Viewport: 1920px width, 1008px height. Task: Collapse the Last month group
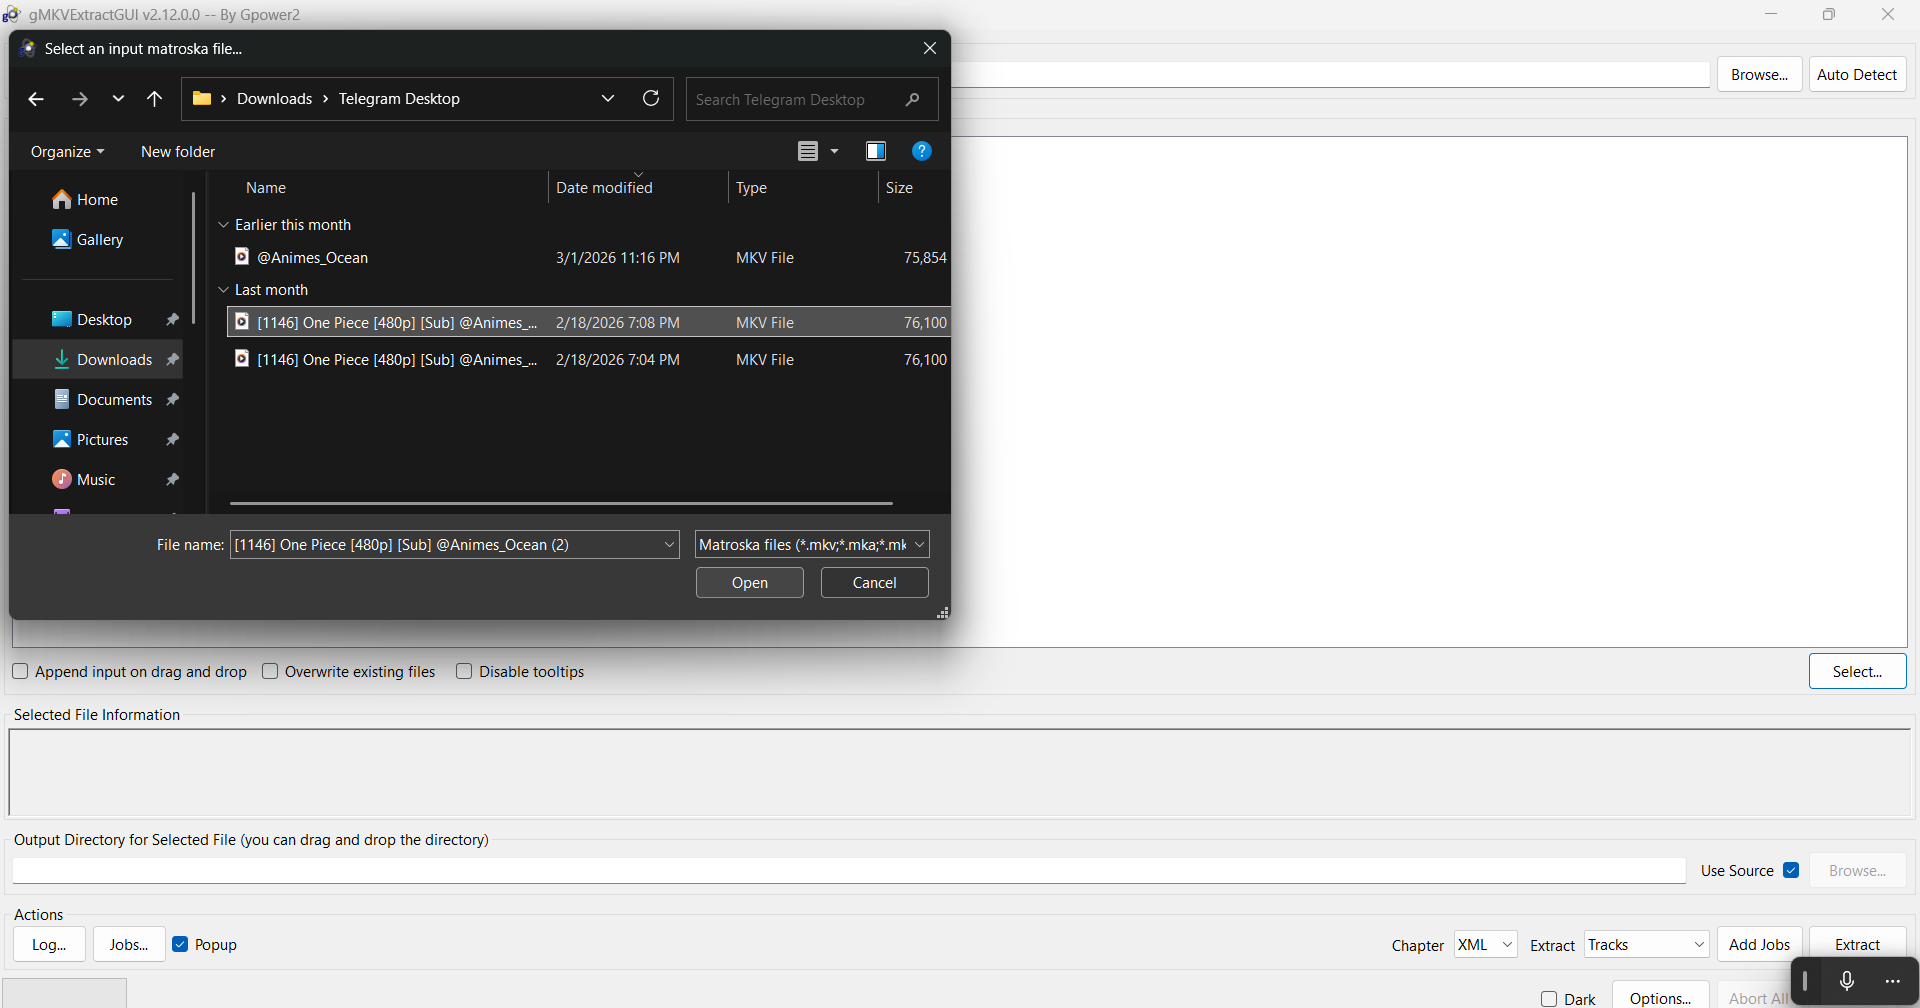[x=224, y=290]
